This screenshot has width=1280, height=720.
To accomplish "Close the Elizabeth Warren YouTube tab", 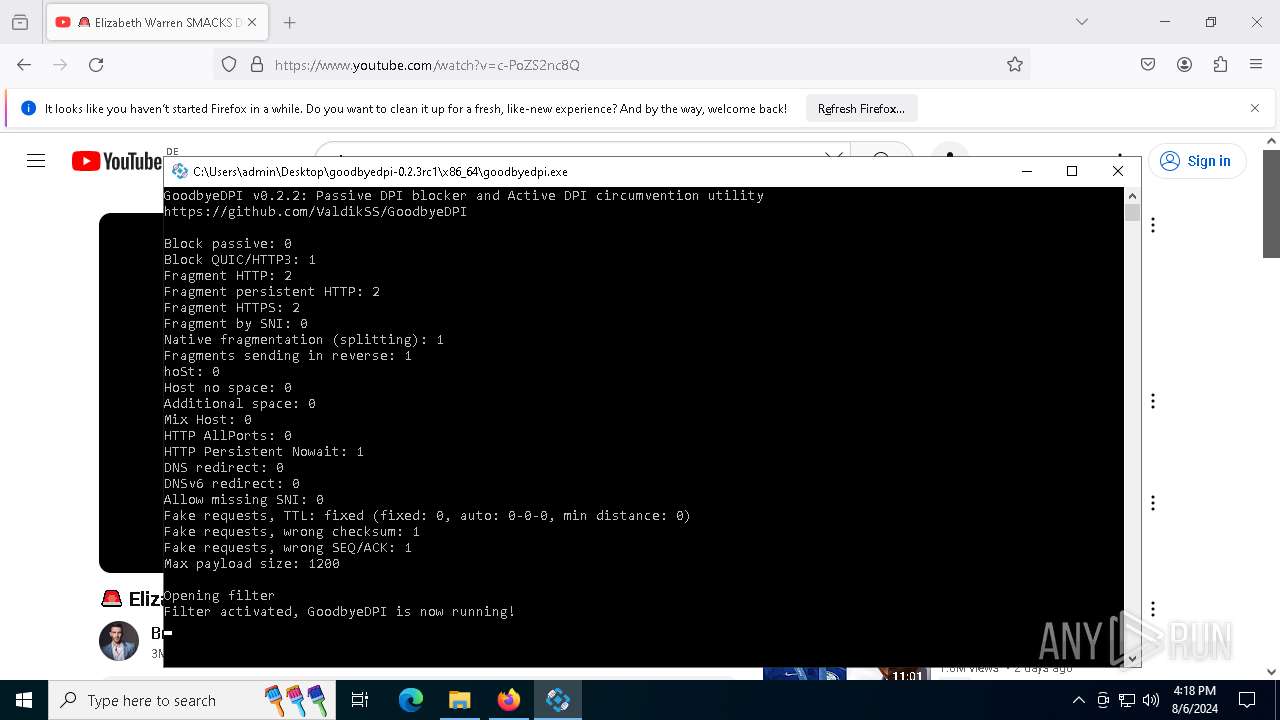I will (252, 22).
